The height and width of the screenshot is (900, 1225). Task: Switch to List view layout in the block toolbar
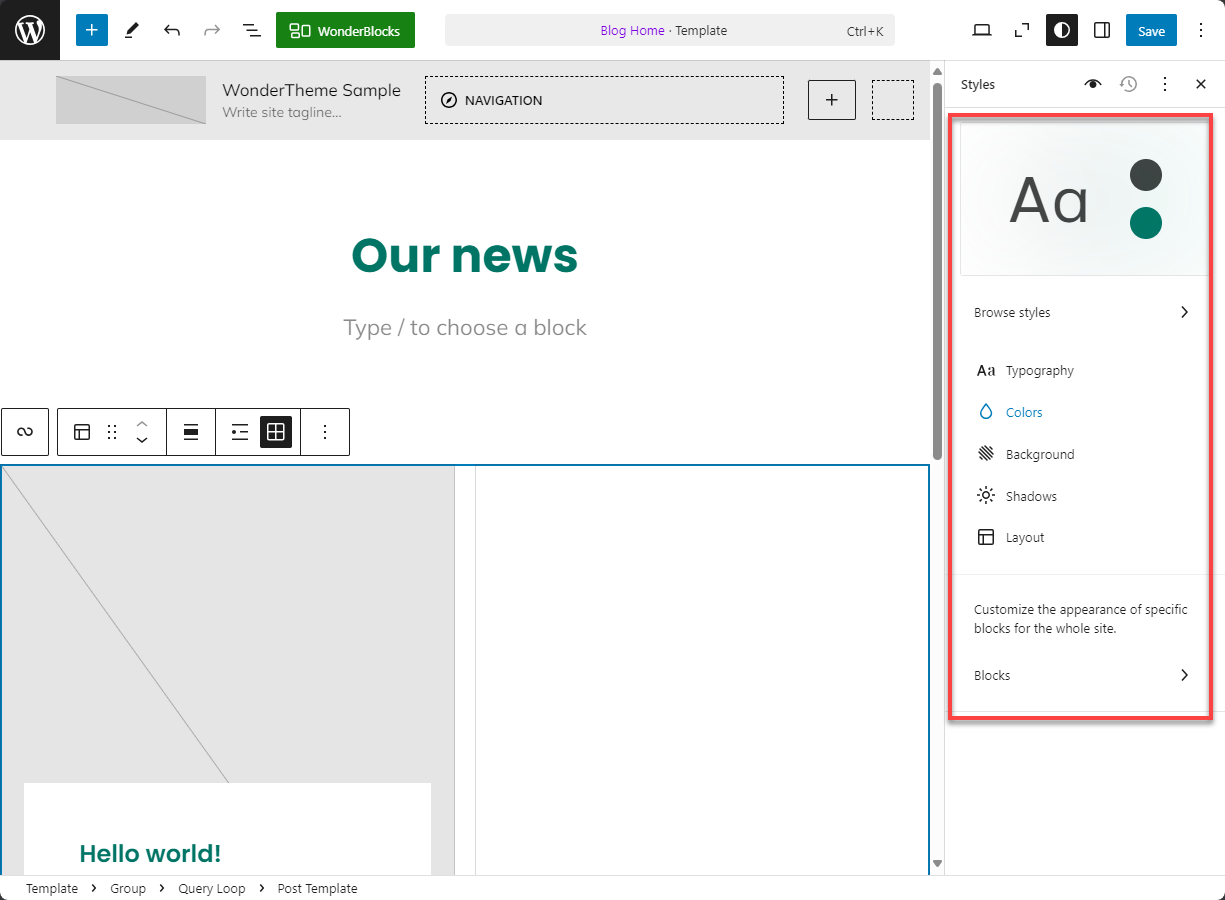pyautogui.click(x=239, y=432)
